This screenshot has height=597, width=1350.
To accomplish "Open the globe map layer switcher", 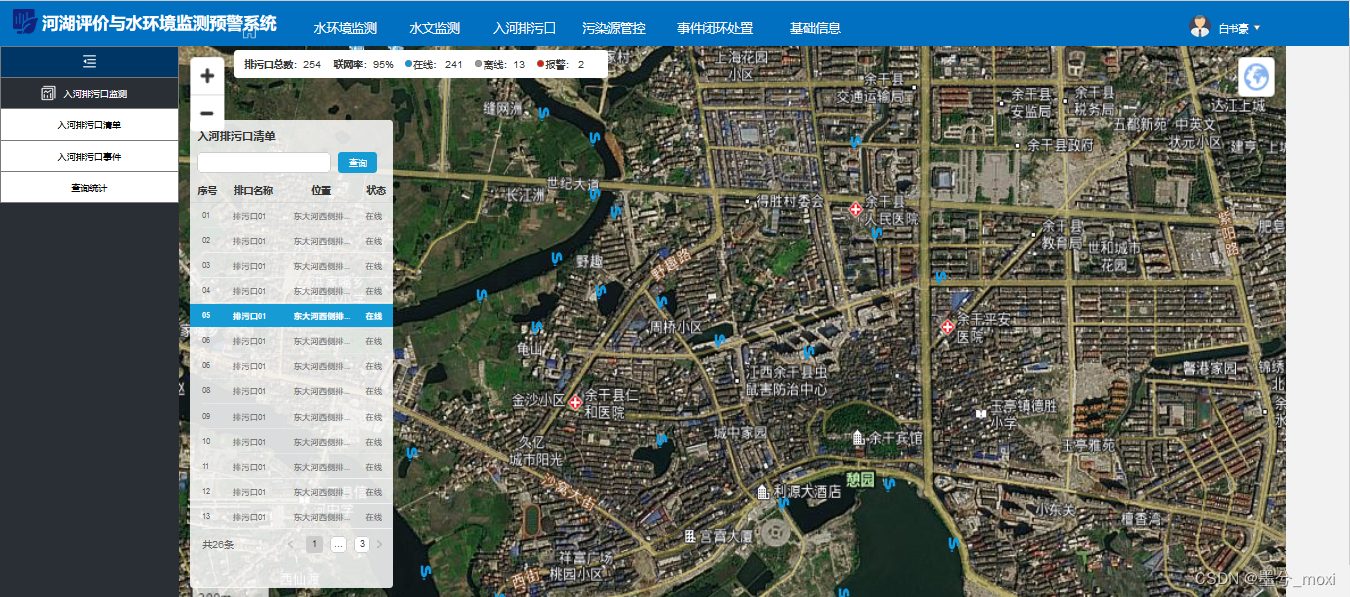I will [1258, 77].
